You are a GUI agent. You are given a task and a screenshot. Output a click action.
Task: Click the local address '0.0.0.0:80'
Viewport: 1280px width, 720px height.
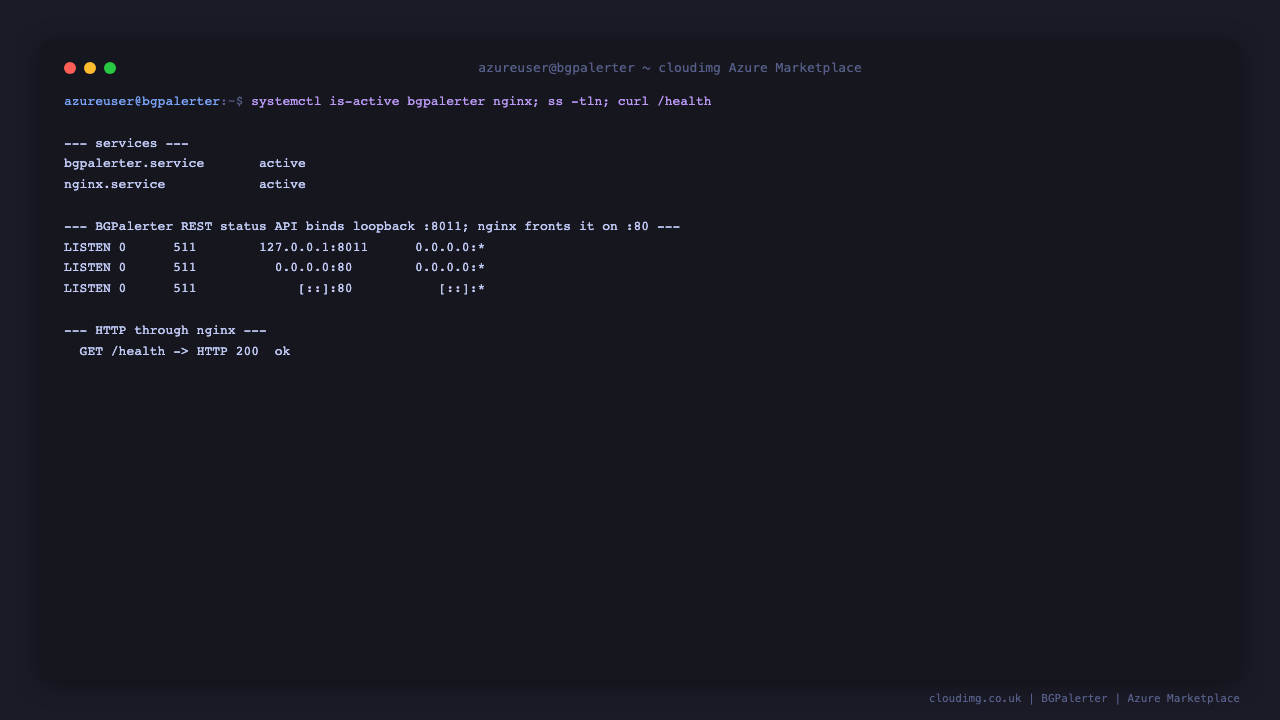click(x=314, y=268)
